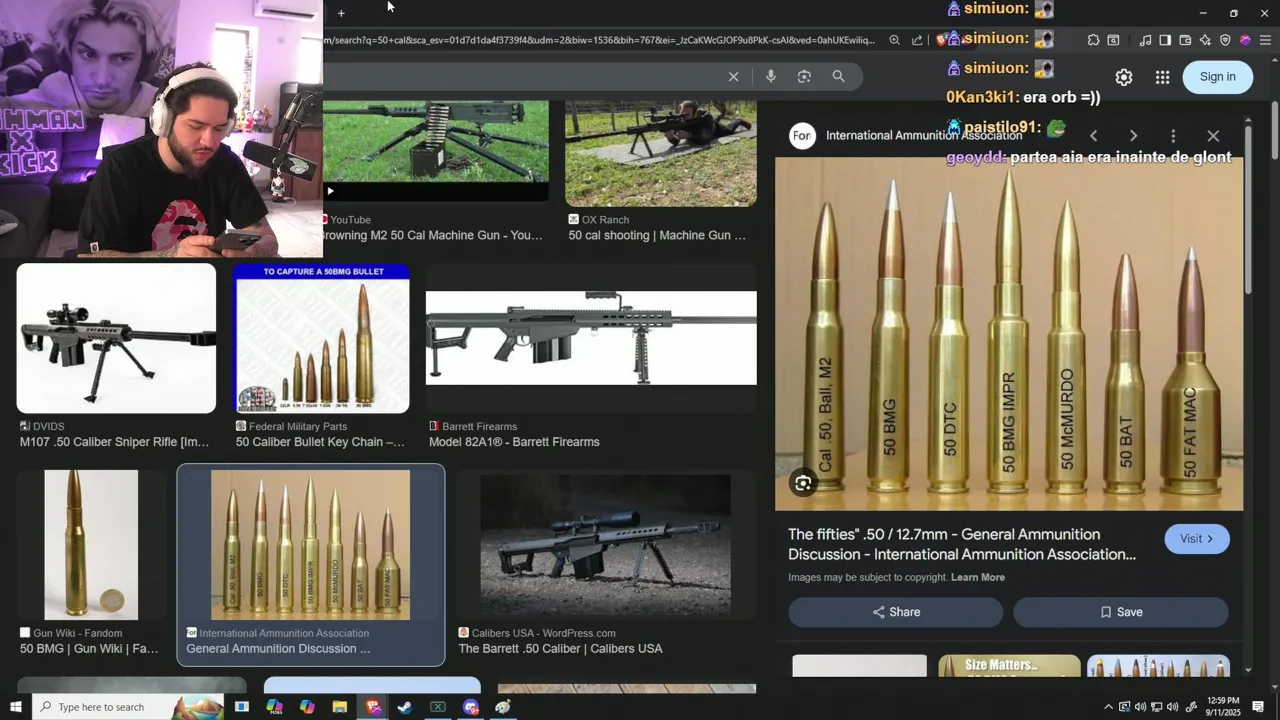Open the Windows Start menu
The width and height of the screenshot is (1280, 720).
(15, 707)
